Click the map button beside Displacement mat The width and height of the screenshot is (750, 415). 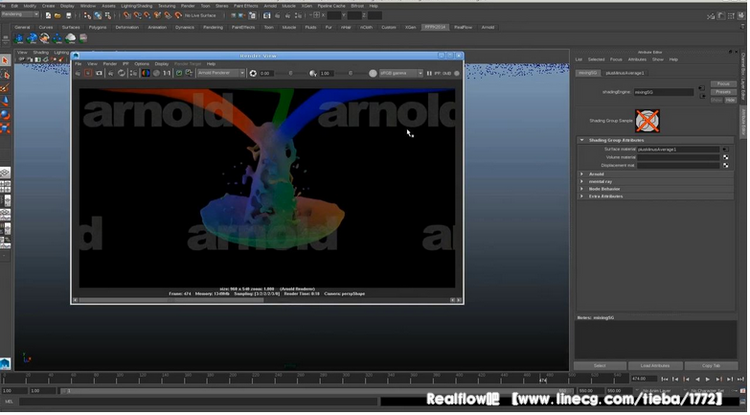pyautogui.click(x=726, y=165)
